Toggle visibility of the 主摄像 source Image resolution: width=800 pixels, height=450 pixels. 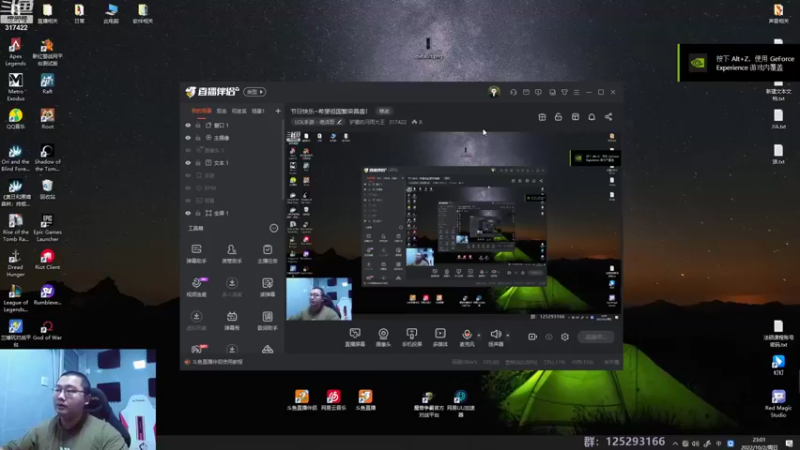(x=188, y=138)
